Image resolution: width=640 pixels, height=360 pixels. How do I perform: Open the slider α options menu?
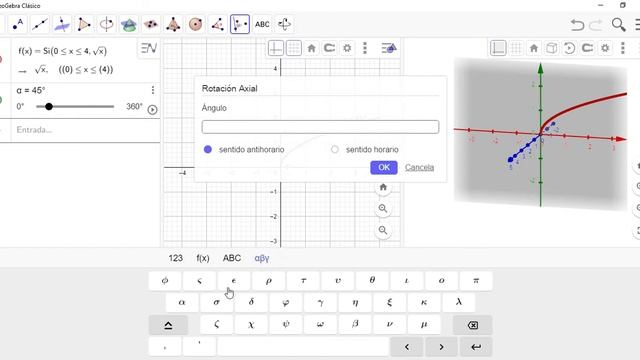(153, 90)
